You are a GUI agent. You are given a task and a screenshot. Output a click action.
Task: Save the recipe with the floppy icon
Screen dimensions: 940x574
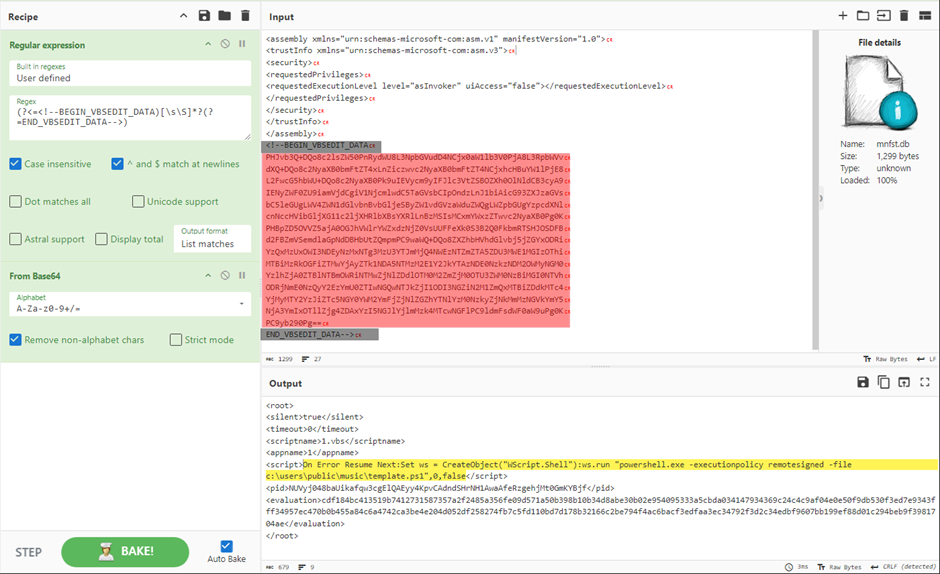(x=204, y=16)
